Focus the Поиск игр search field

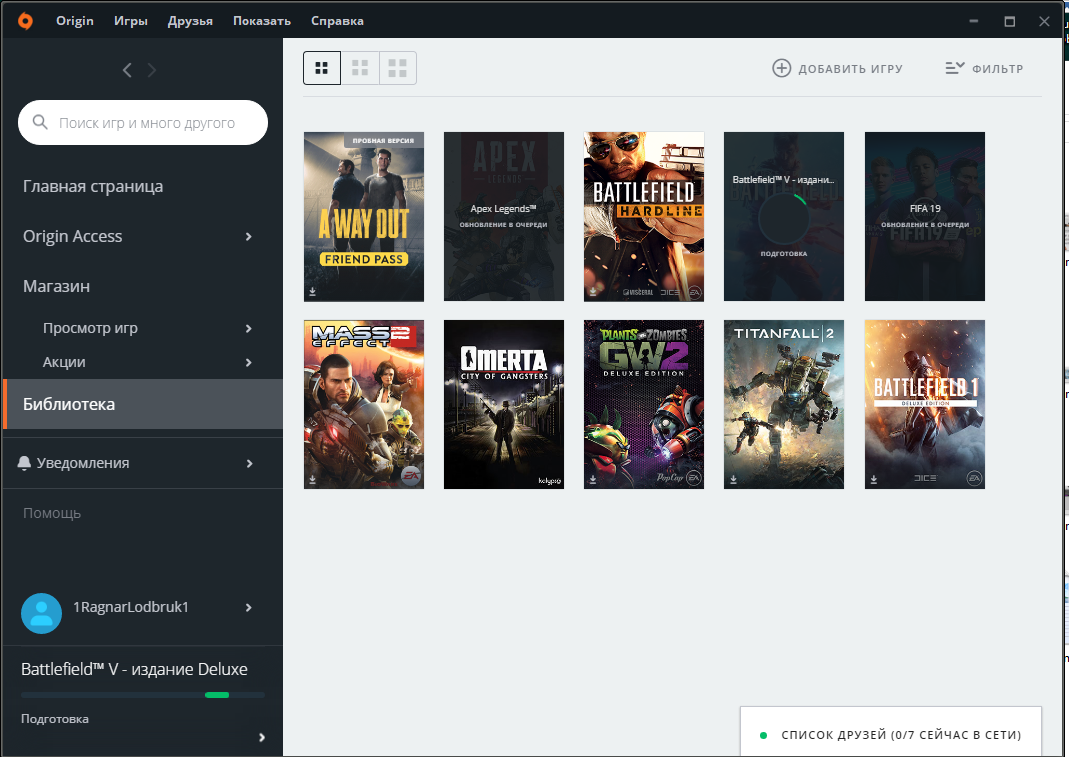click(x=142, y=123)
